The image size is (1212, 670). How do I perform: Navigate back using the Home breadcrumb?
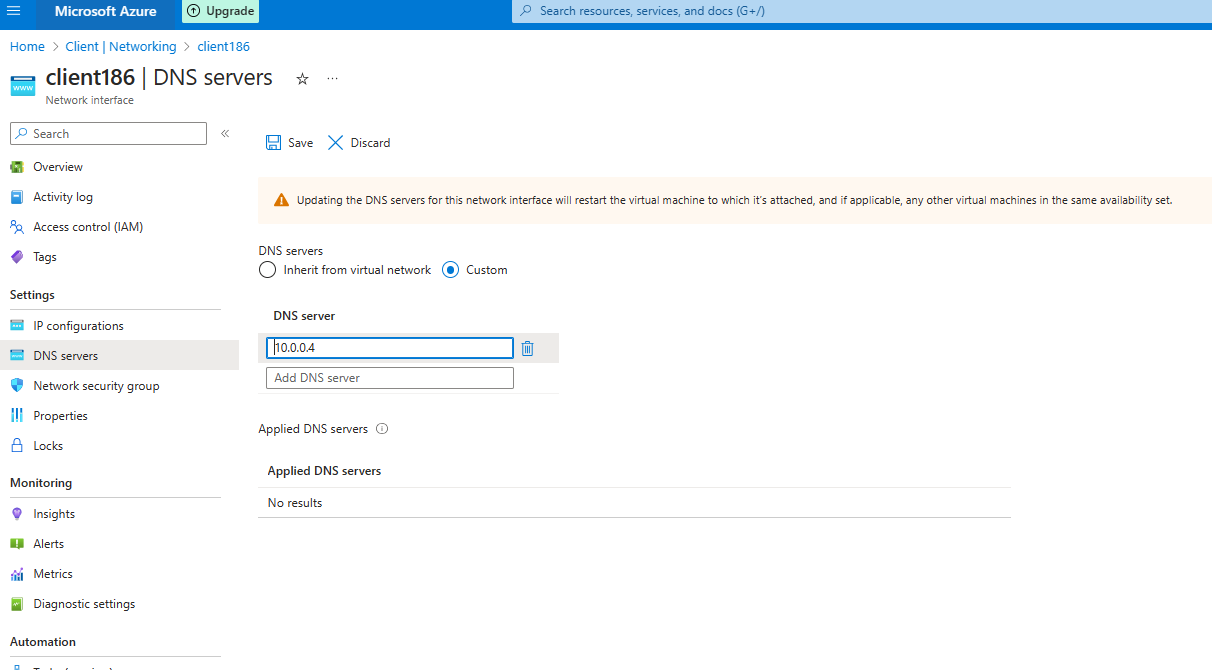(26, 46)
